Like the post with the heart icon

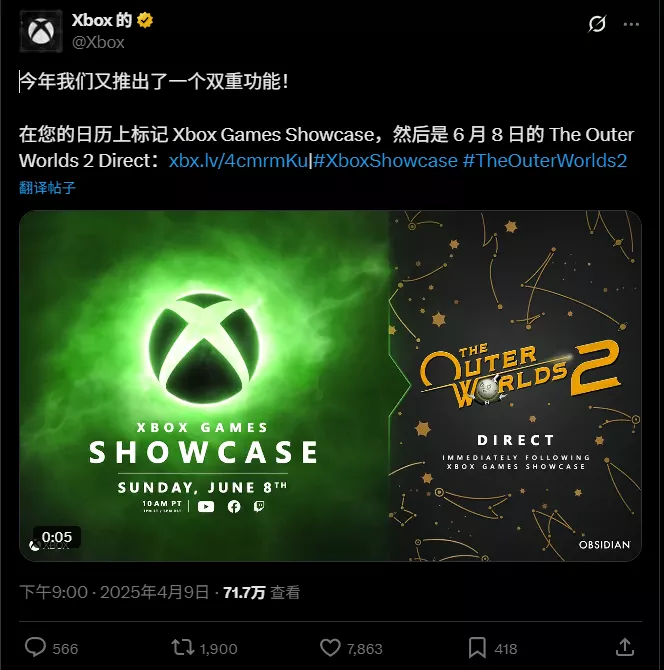pos(330,647)
